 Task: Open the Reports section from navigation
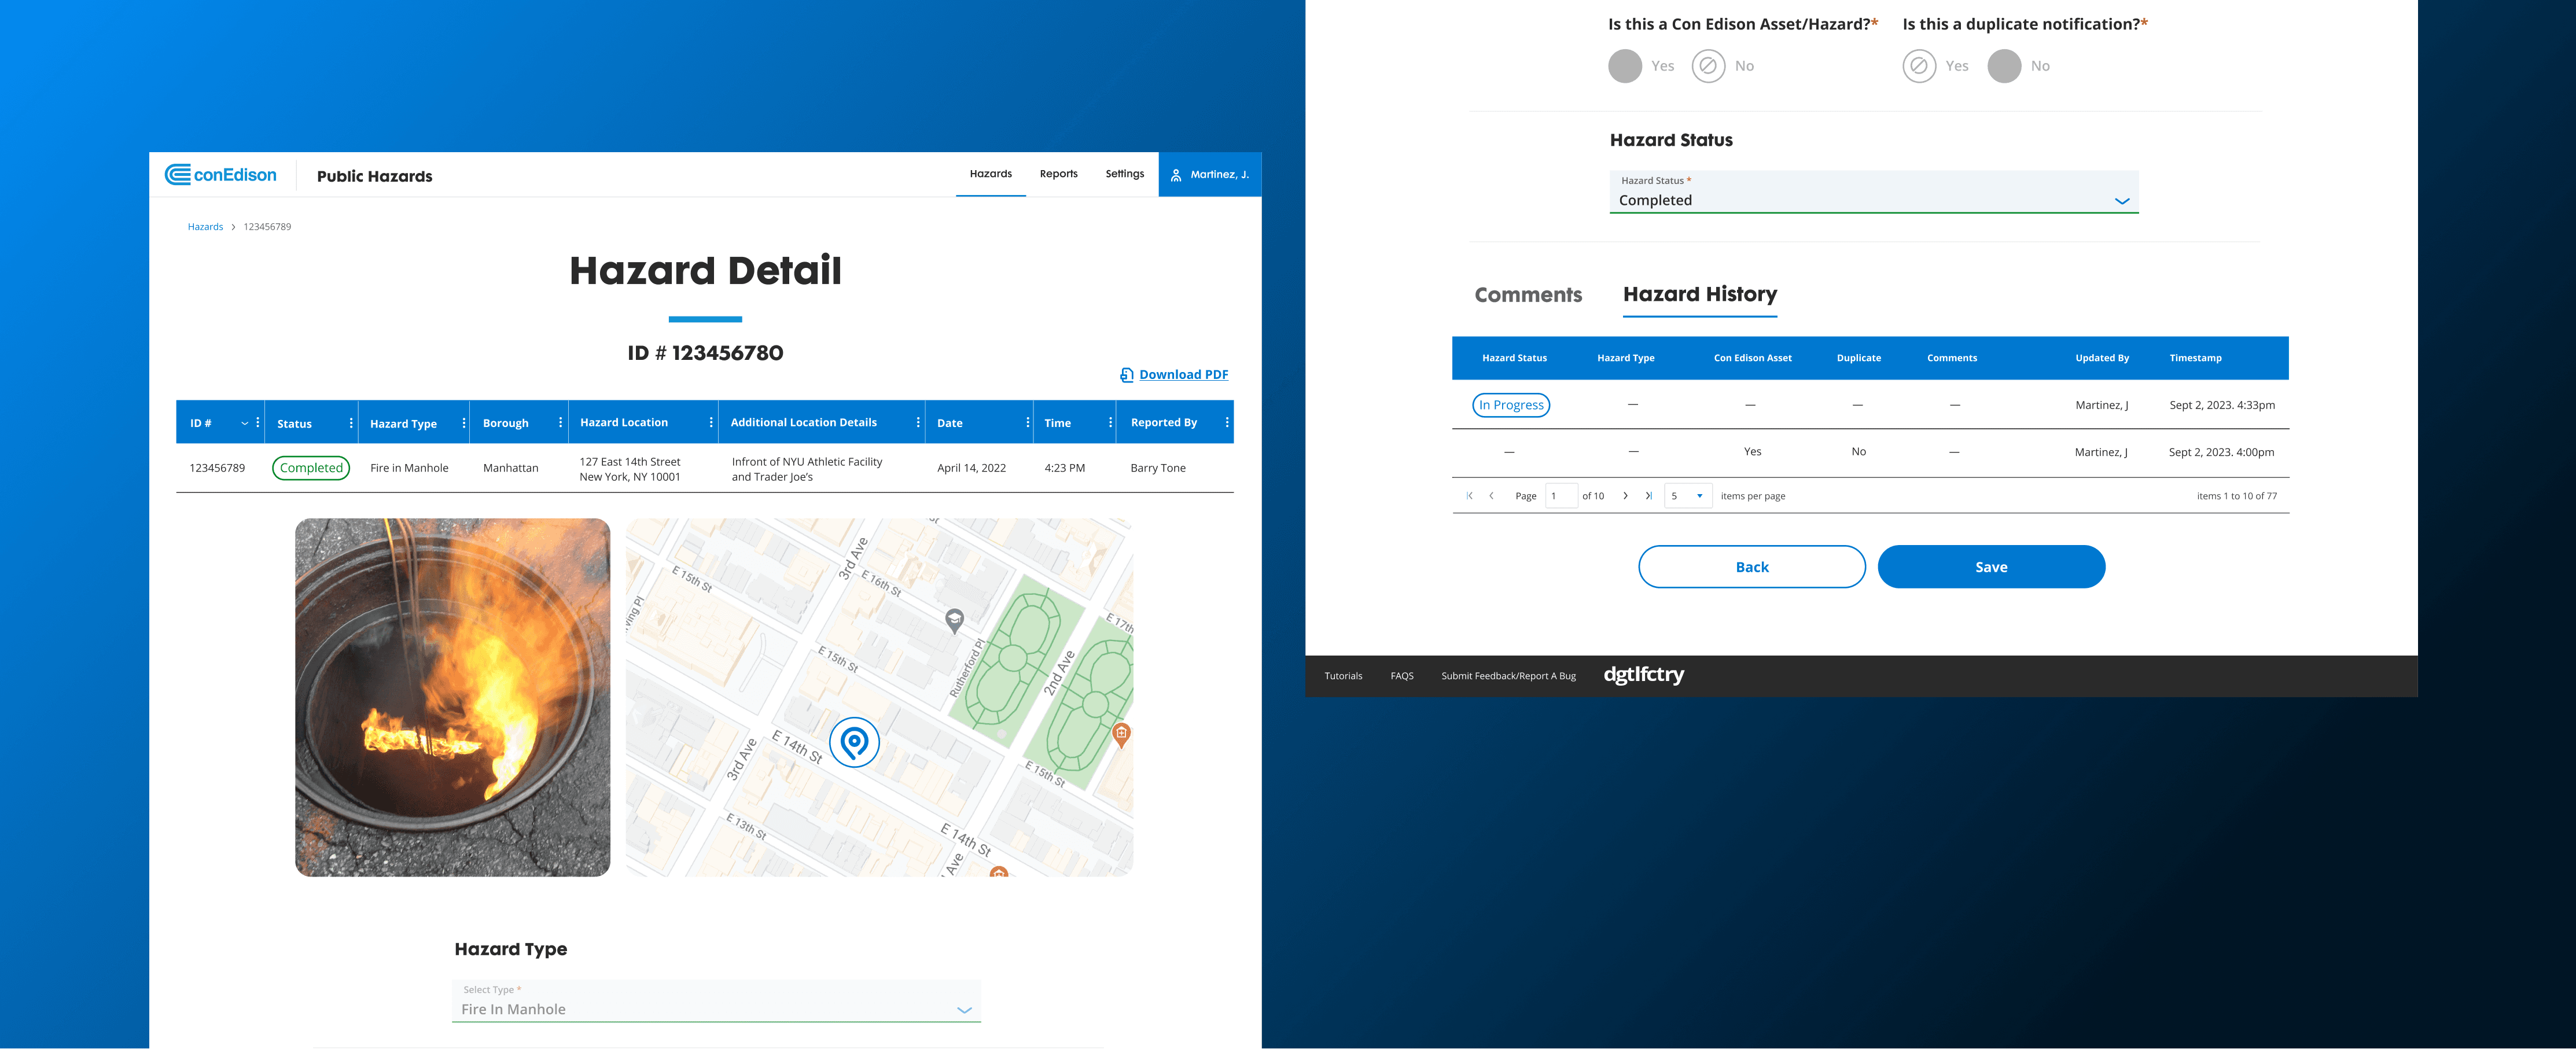pos(1058,174)
